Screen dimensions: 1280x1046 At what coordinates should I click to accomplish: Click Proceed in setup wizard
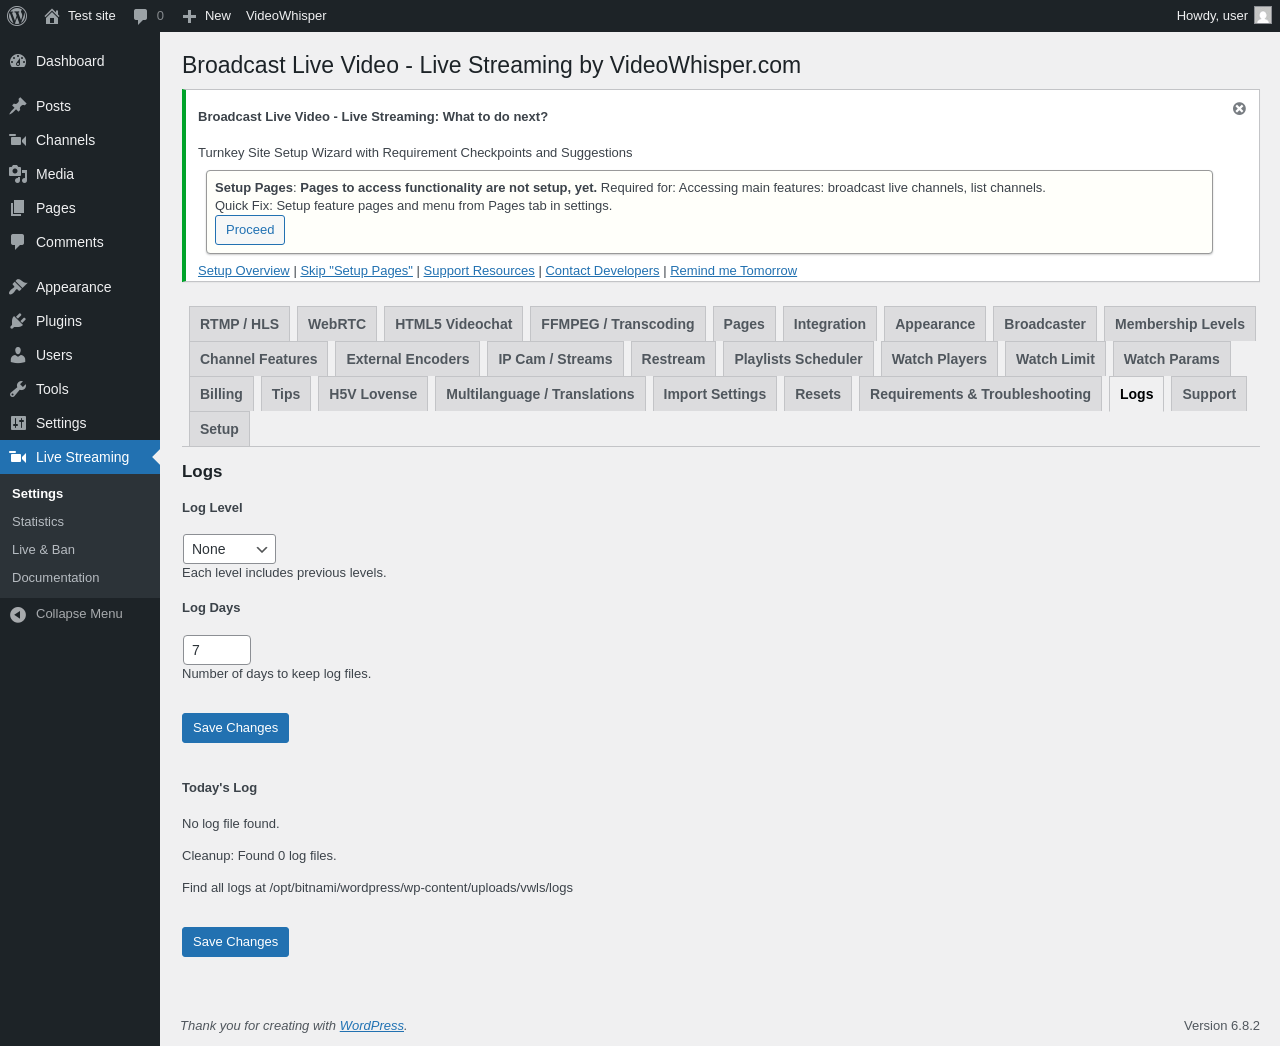[x=250, y=230]
